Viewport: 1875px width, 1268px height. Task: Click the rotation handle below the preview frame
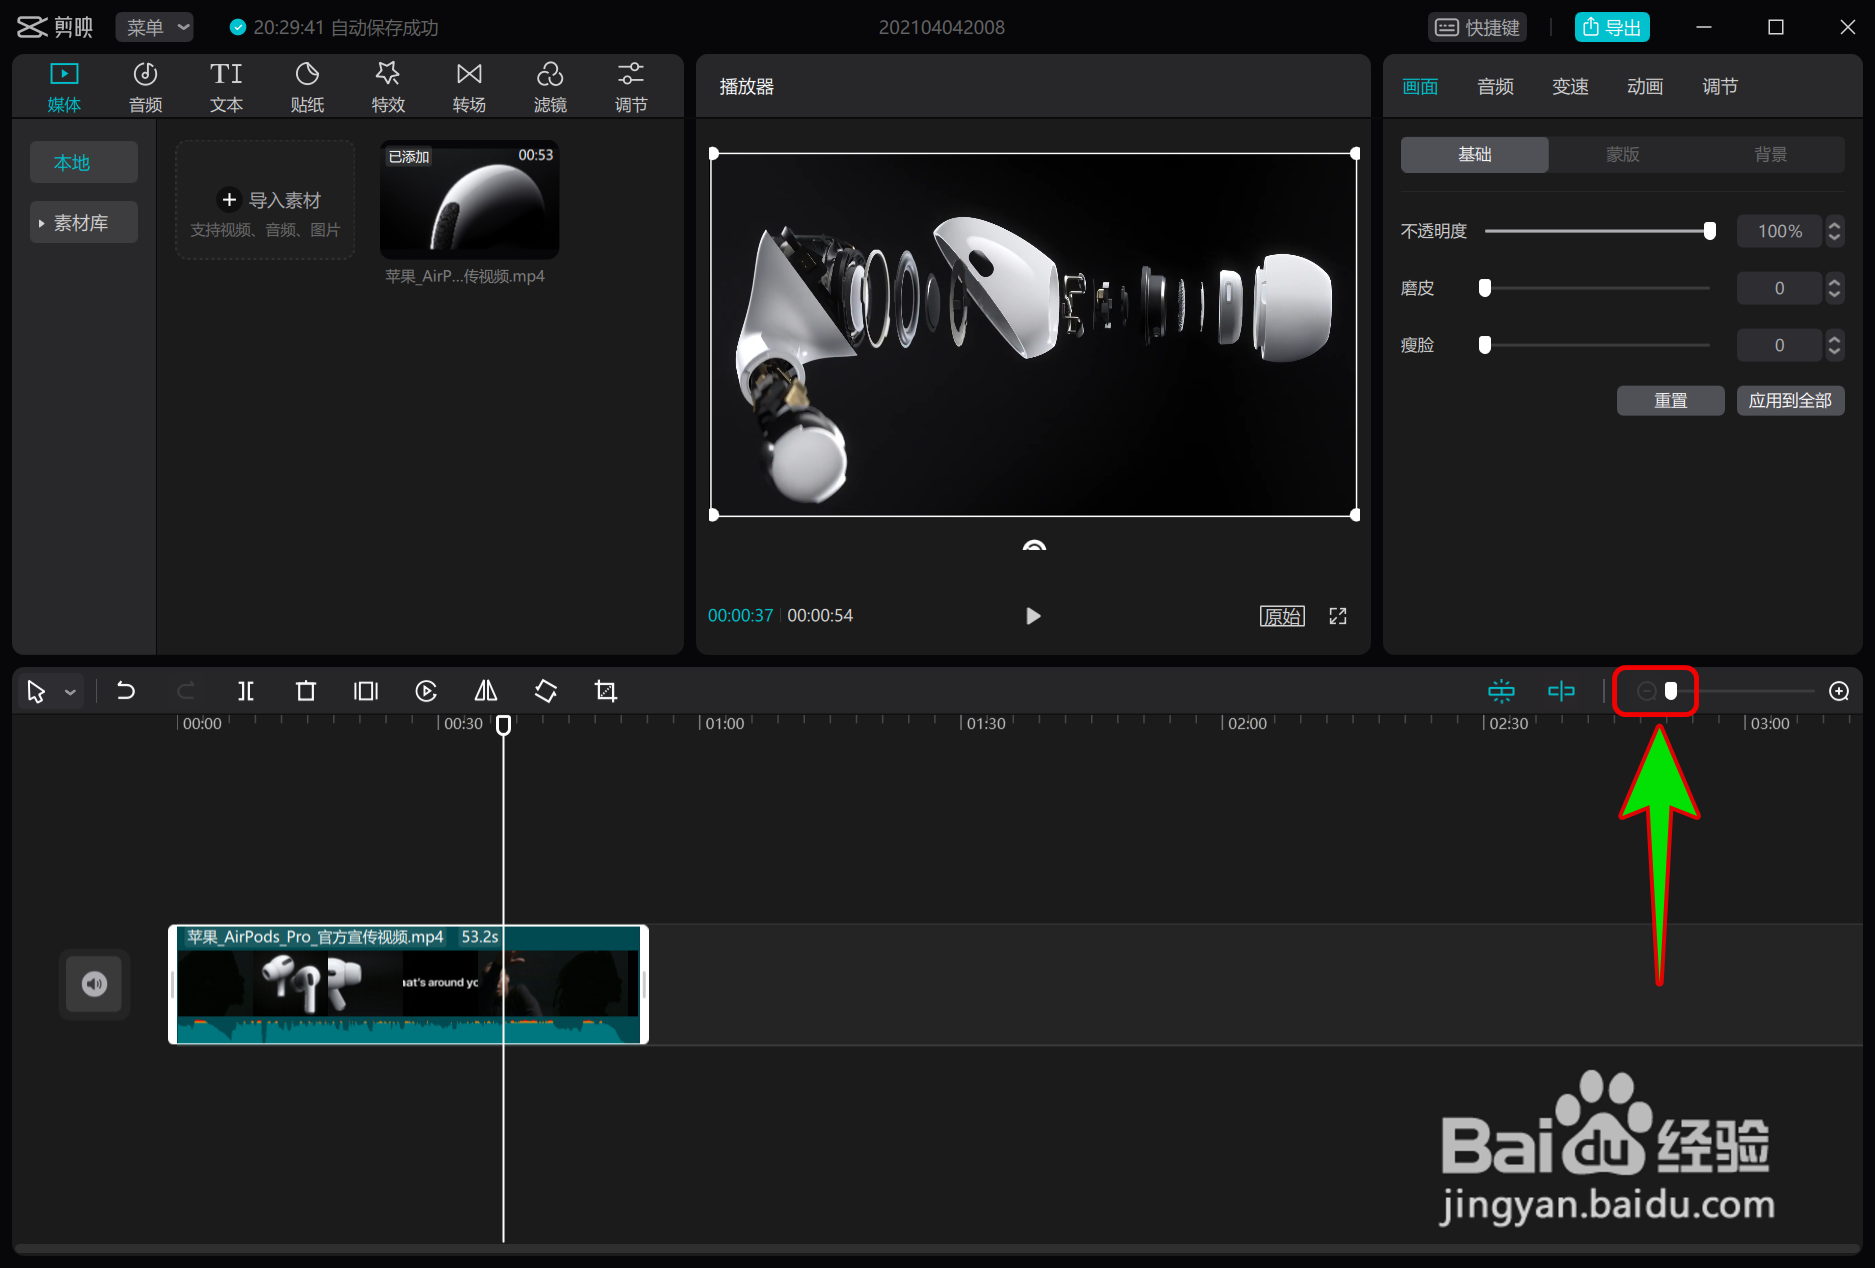pyautogui.click(x=1034, y=545)
